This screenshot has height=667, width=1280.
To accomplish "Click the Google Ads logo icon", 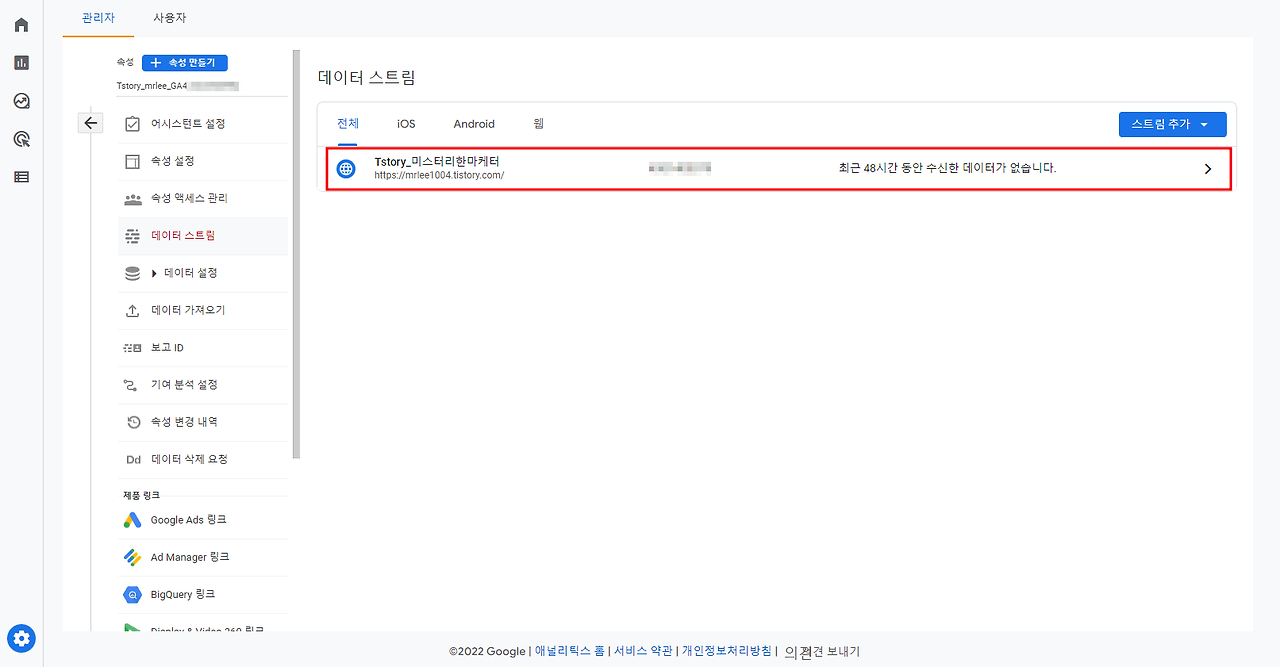I will click(132, 520).
